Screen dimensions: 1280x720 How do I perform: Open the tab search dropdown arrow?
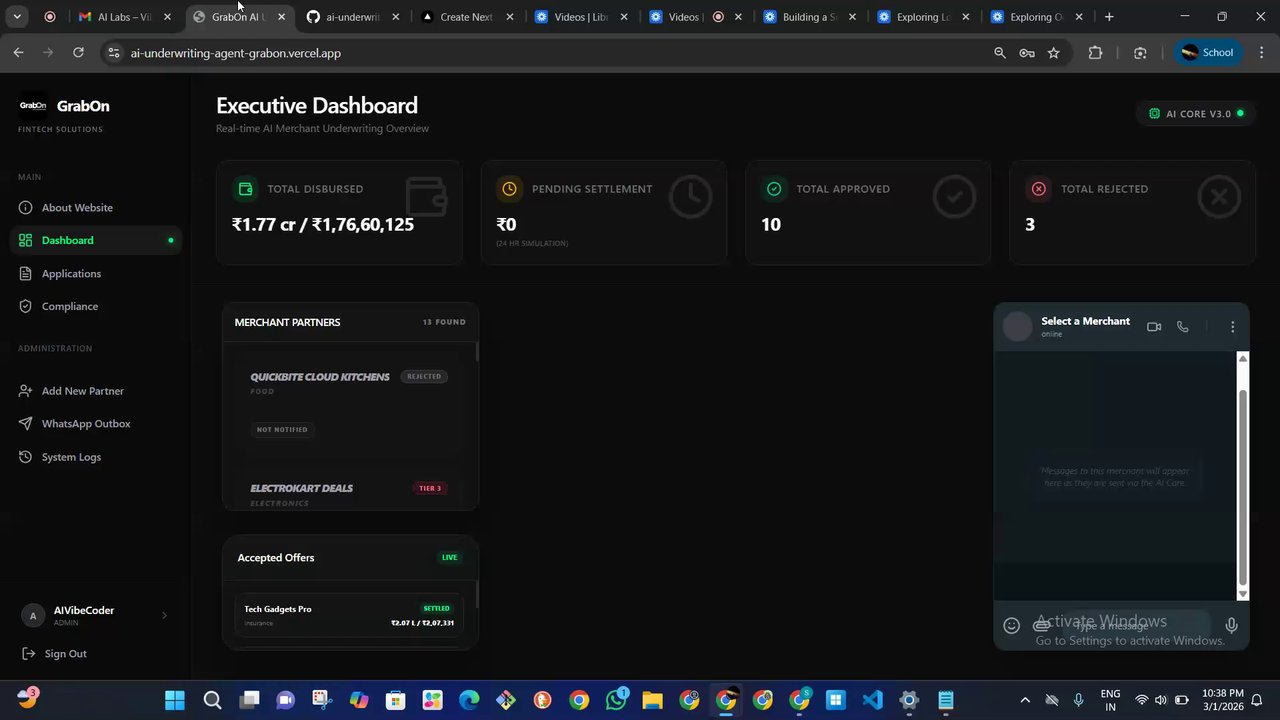[17, 17]
